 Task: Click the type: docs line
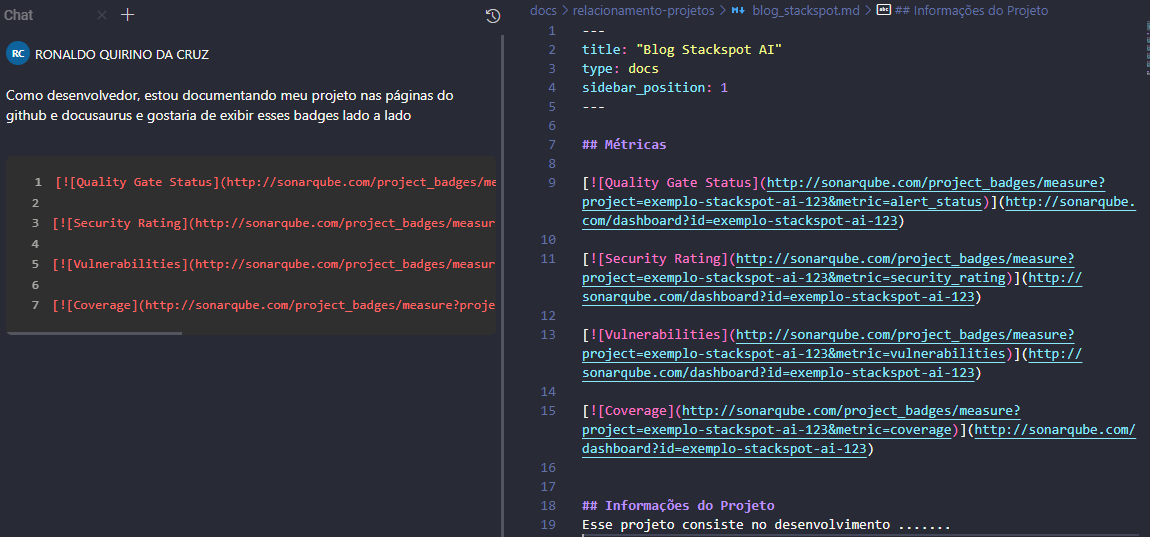[x=620, y=69]
